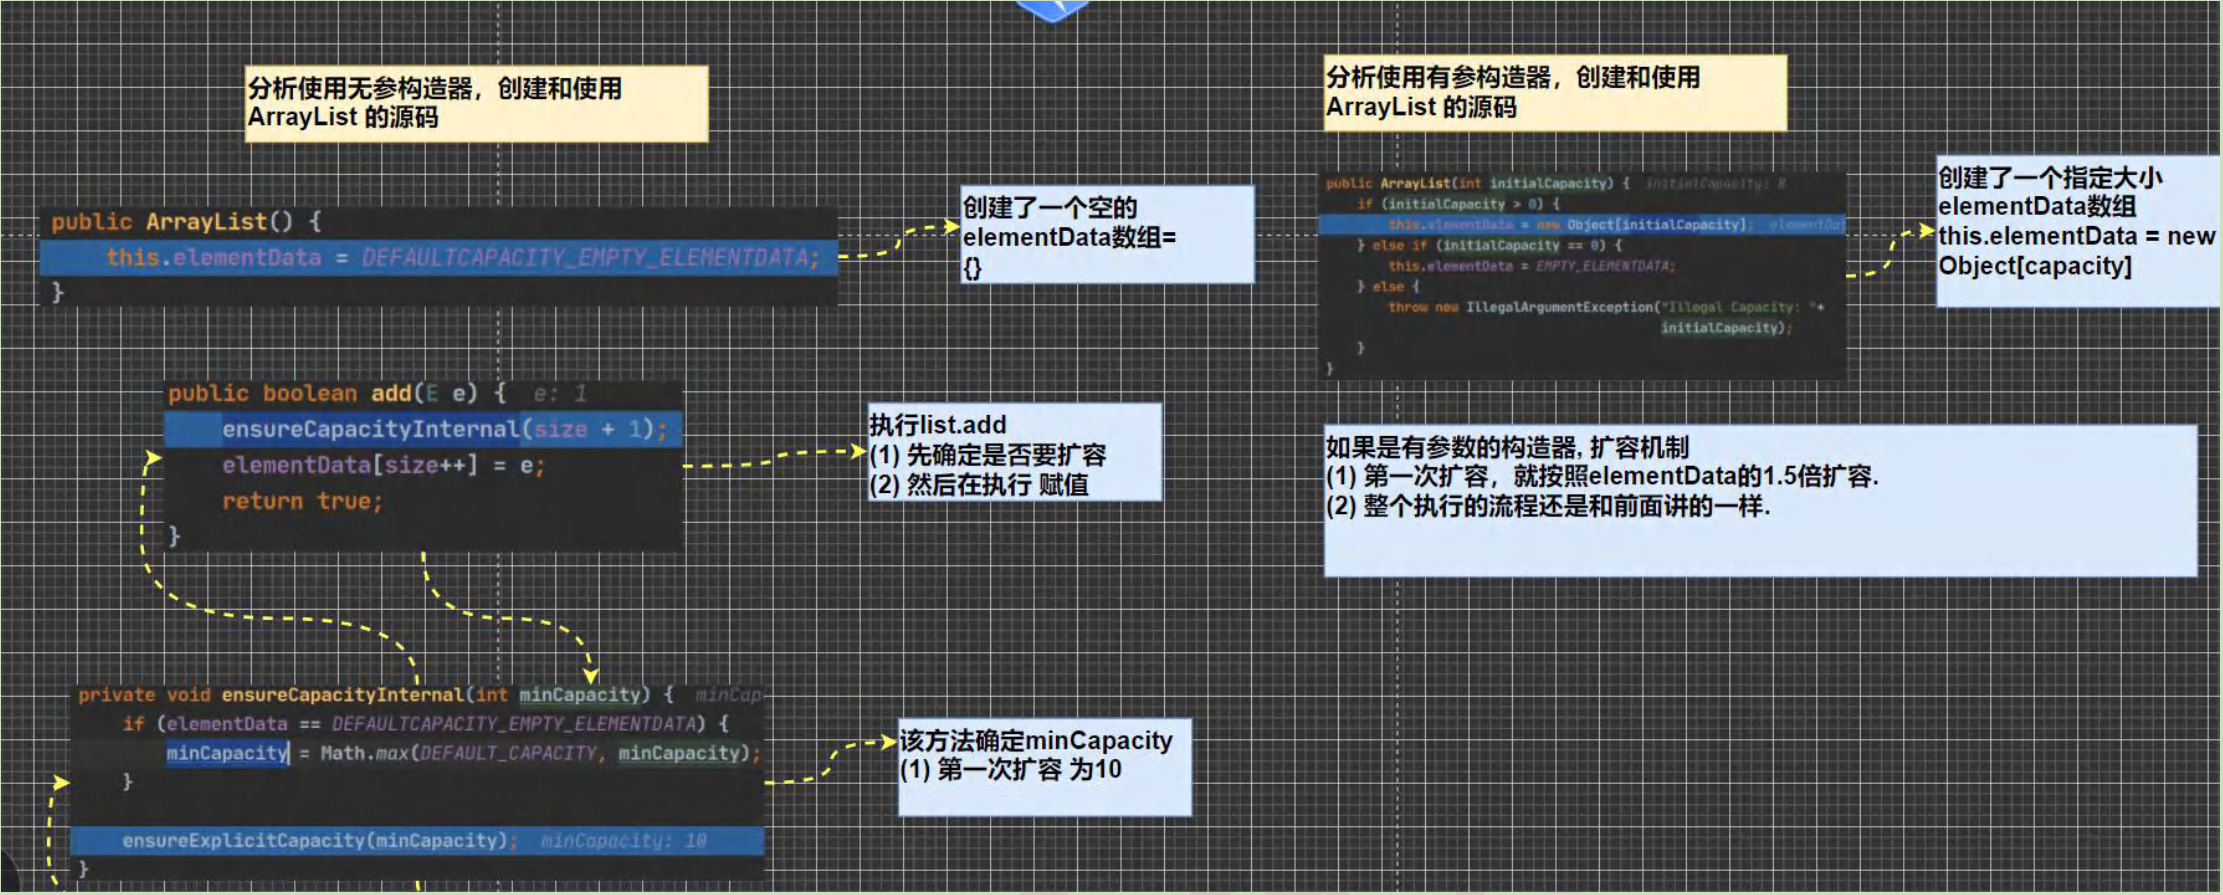Image resolution: width=2223 pixels, height=895 pixels.
Task: Select the yellow note about 有参构造器
Action: click(x=1555, y=92)
